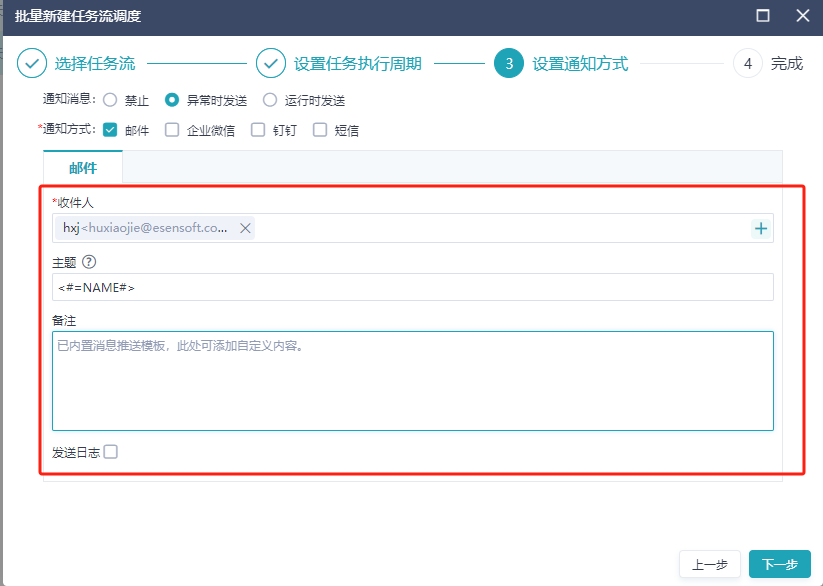Click the 上一步 button
This screenshot has height=586, width=823.
(x=709, y=564)
